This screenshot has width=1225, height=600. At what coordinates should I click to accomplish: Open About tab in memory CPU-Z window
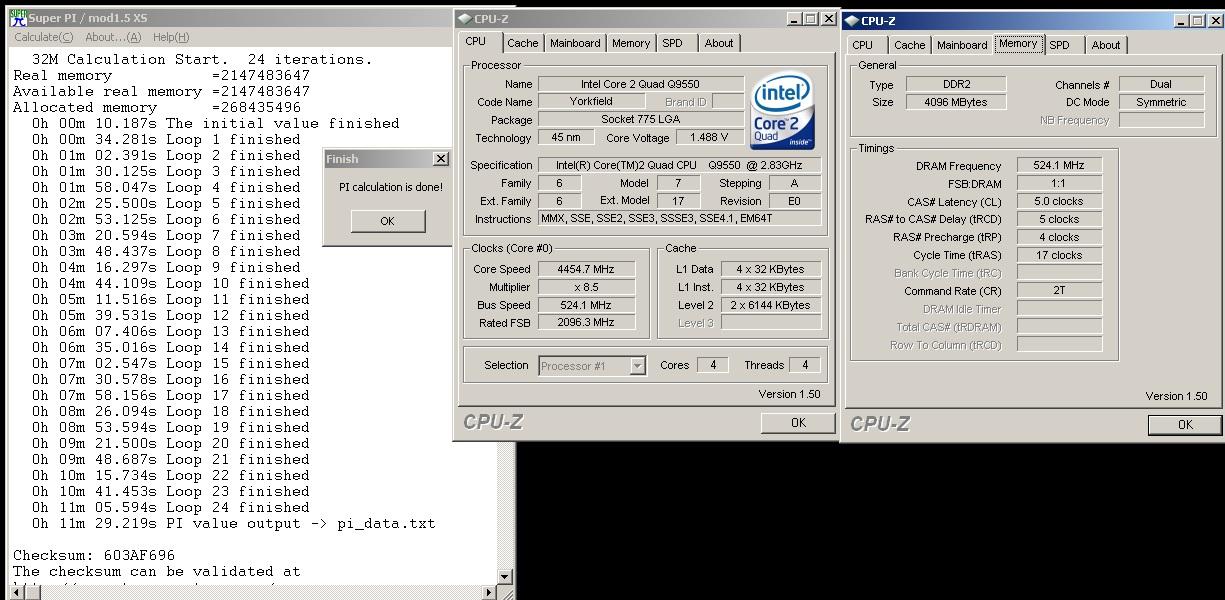pos(1106,45)
